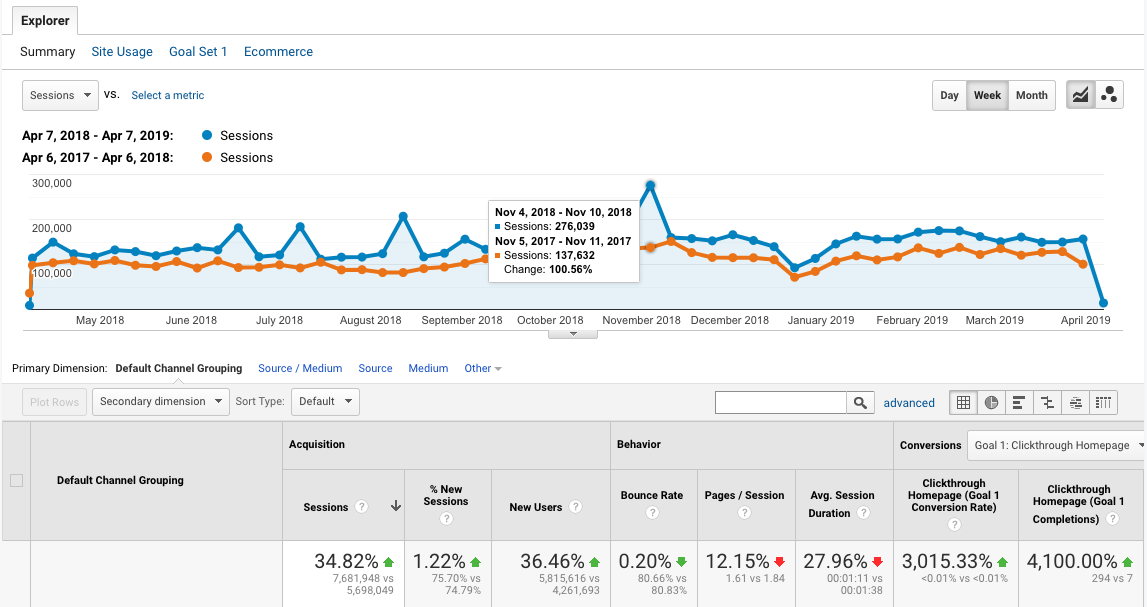Click the final April 2019 blue data point
Screen dimensions: 1147x607
1103,303
